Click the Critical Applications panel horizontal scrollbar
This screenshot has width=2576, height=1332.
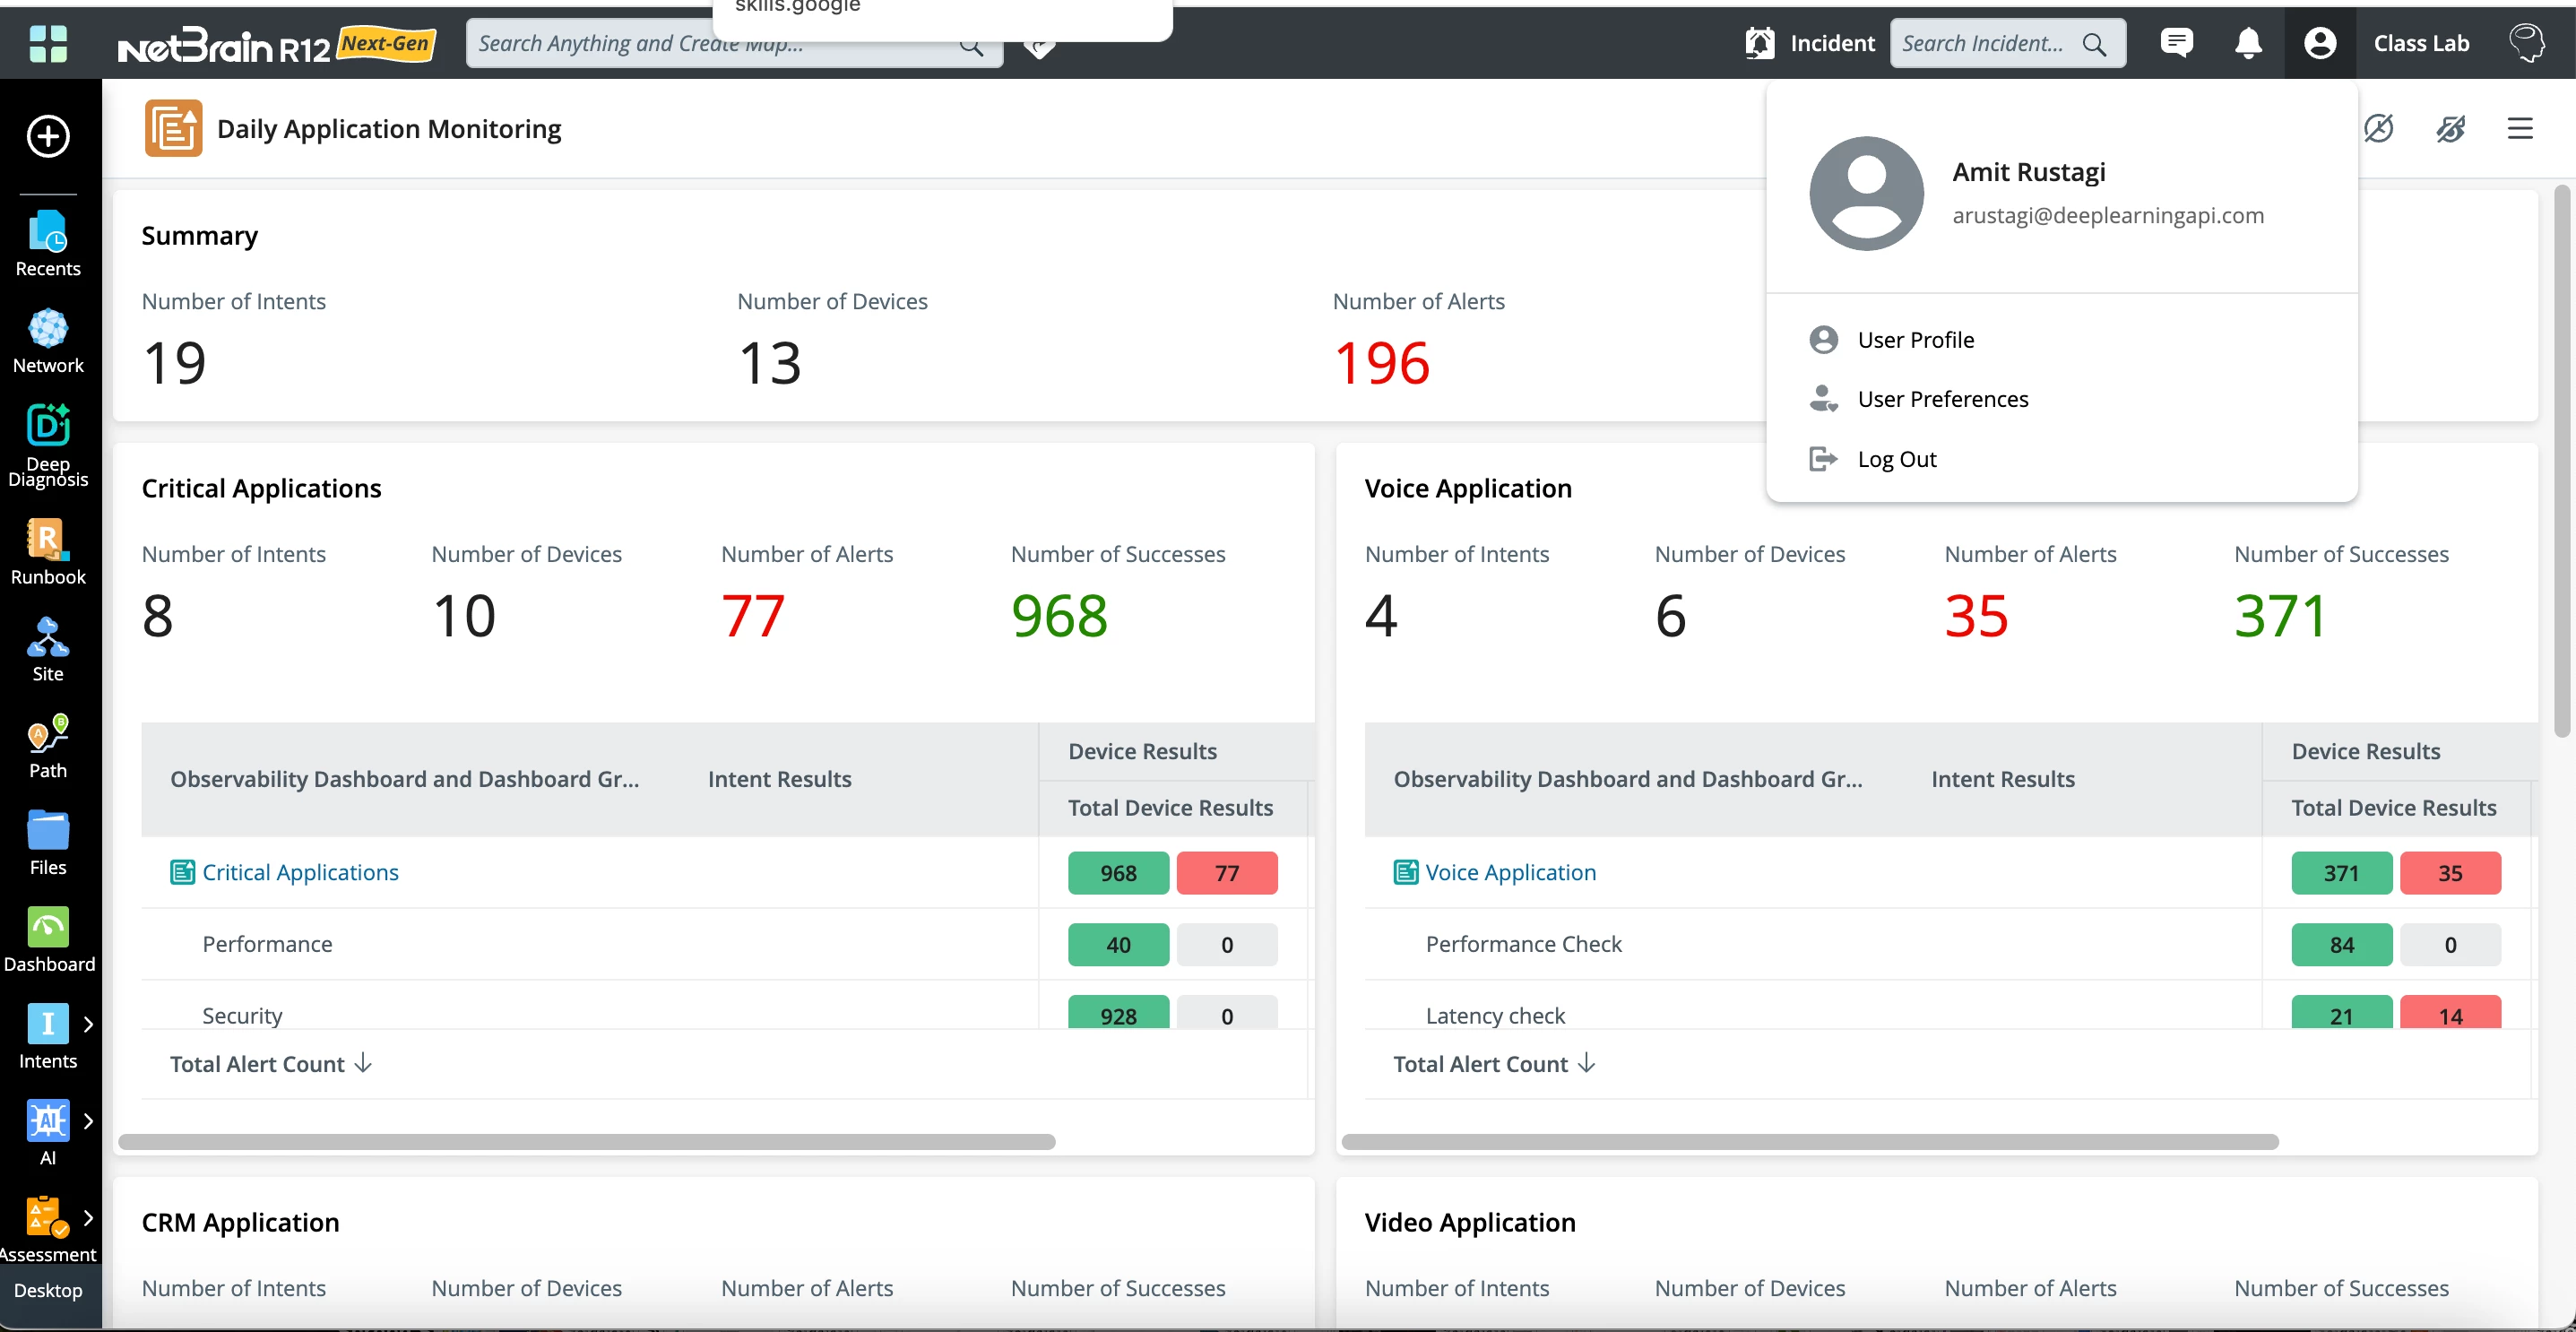pyautogui.click(x=587, y=1142)
